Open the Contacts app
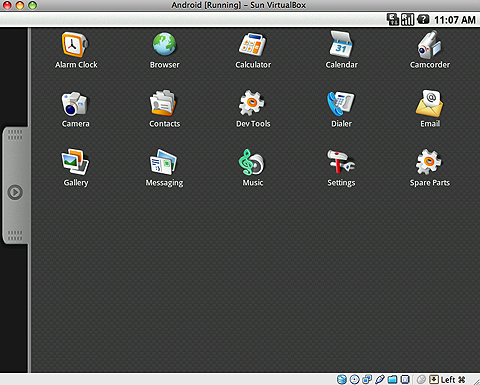This screenshot has height=385, width=480. (164, 109)
